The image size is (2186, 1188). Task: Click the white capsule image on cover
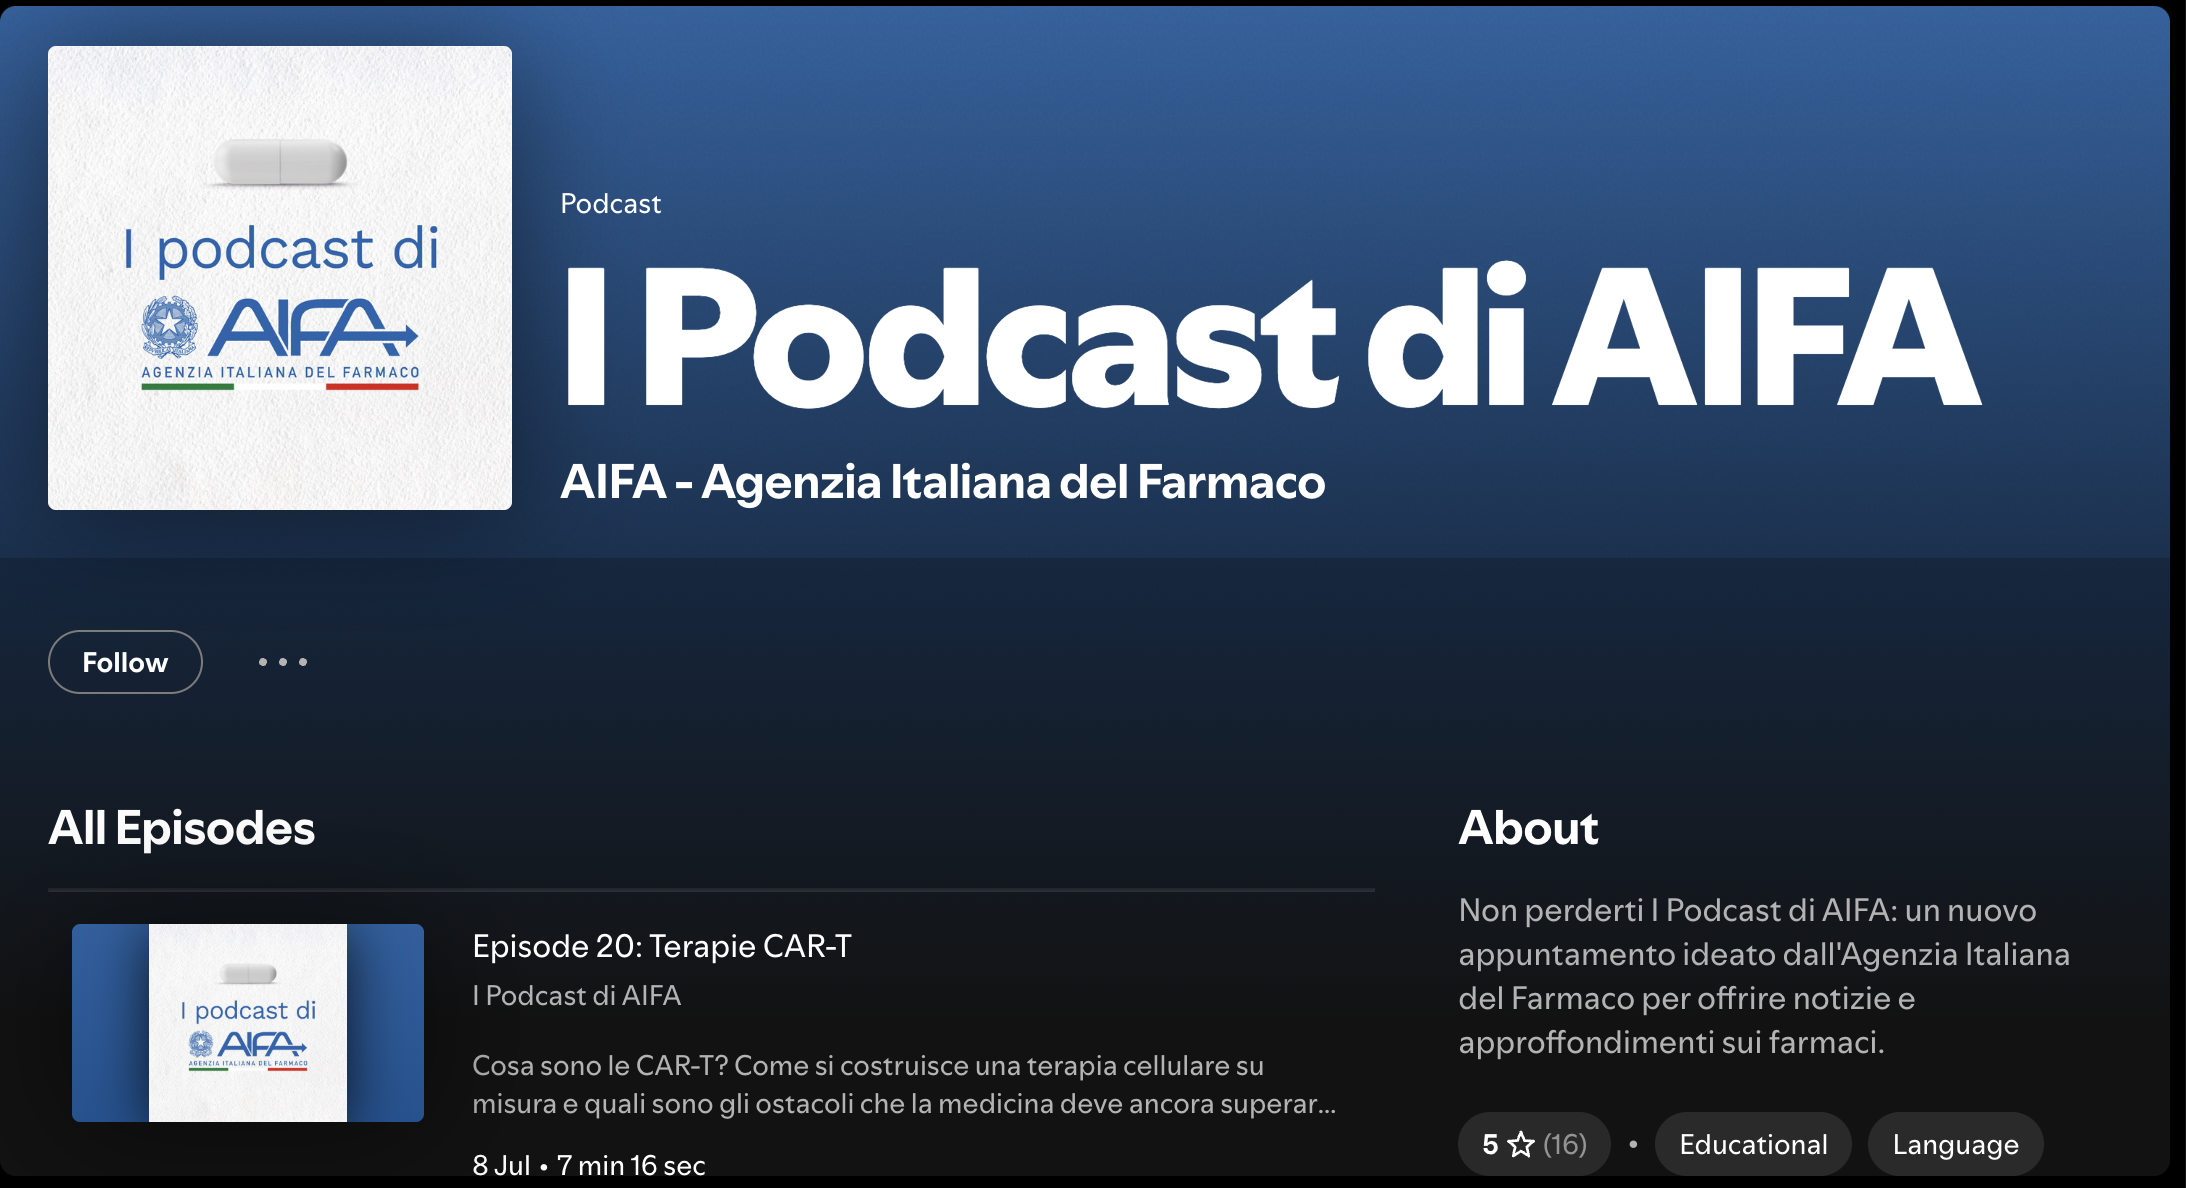tap(281, 163)
